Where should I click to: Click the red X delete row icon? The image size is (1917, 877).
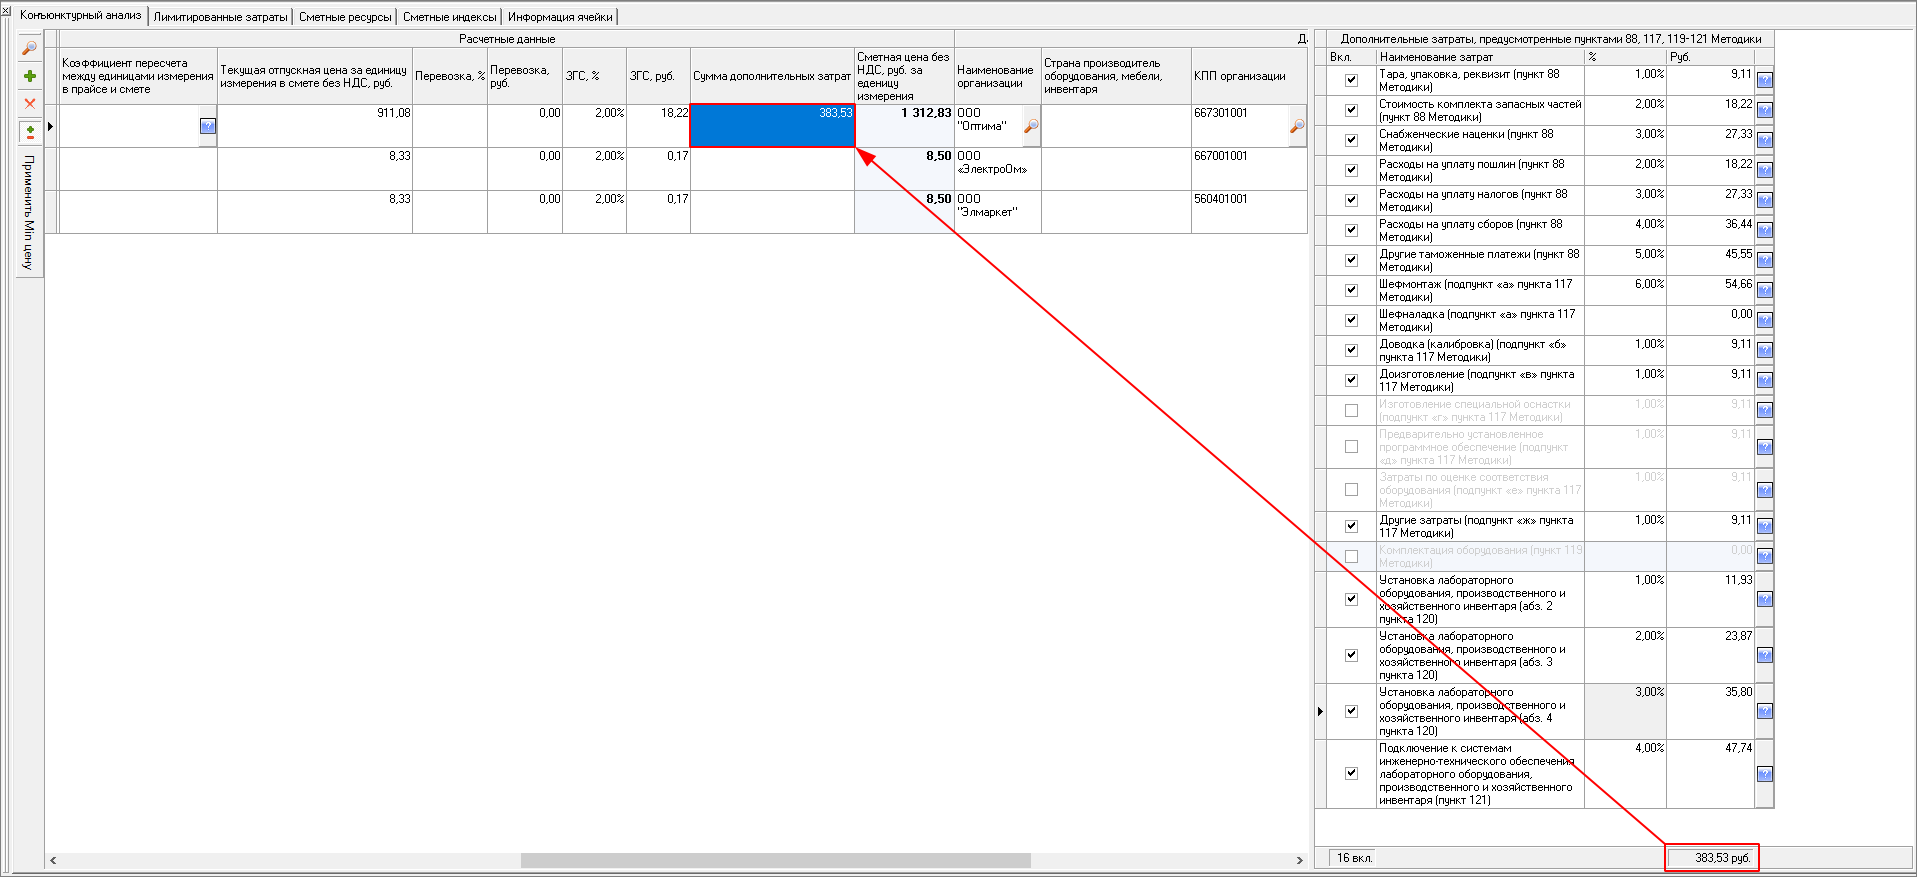pyautogui.click(x=30, y=103)
